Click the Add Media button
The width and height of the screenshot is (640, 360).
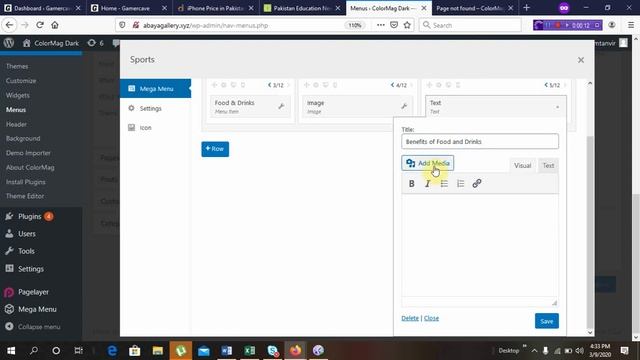click(x=427, y=163)
